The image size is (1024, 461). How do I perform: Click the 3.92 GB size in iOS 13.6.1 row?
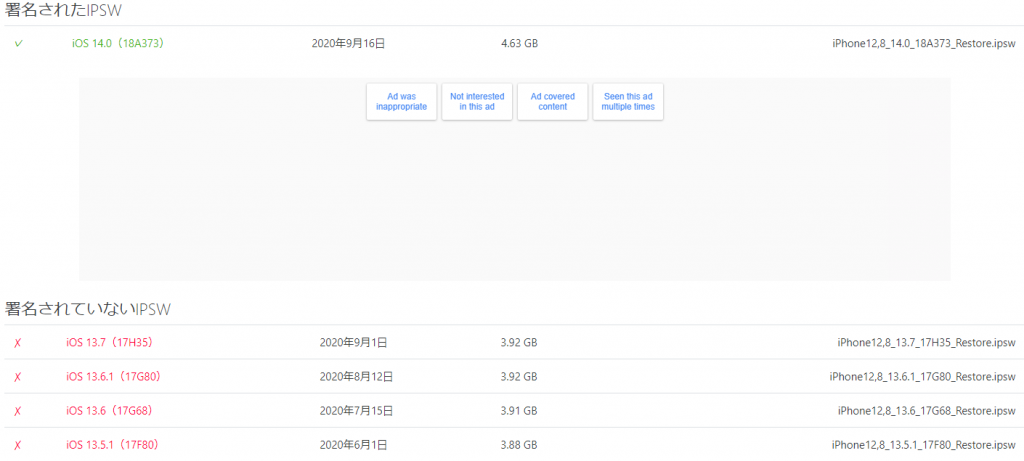tap(519, 377)
